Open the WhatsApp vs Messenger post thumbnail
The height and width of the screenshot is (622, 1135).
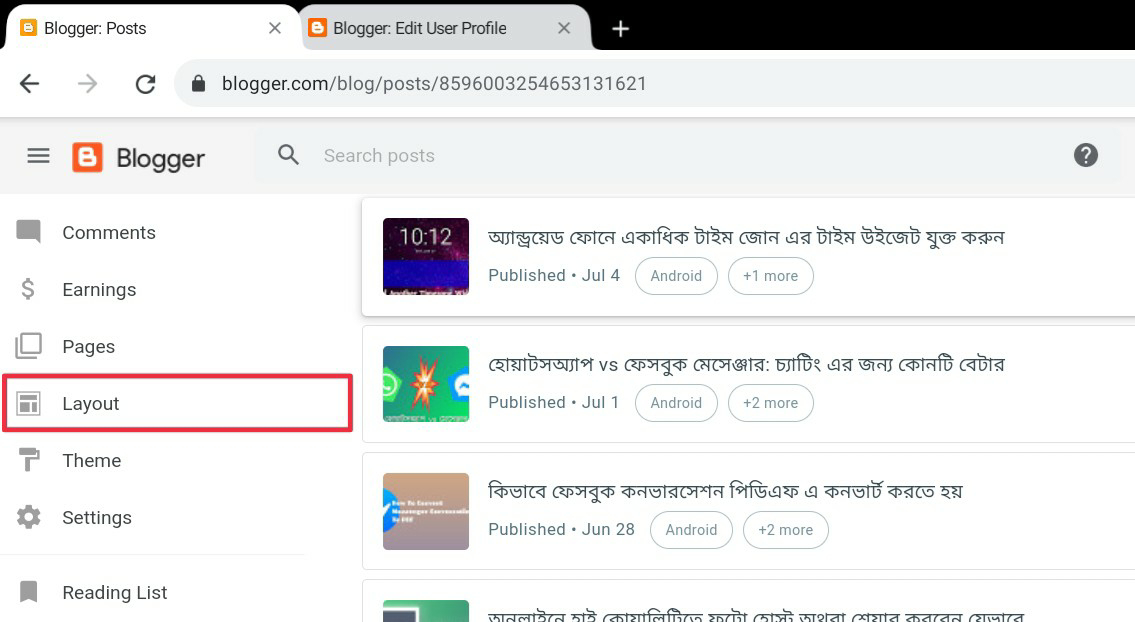426,384
